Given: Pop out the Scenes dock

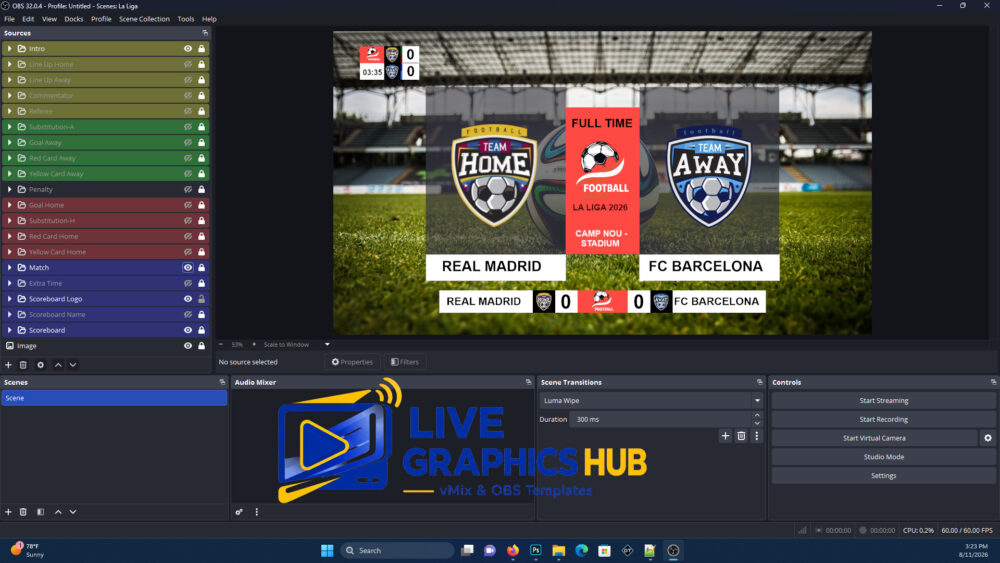Looking at the screenshot, I should 222,382.
